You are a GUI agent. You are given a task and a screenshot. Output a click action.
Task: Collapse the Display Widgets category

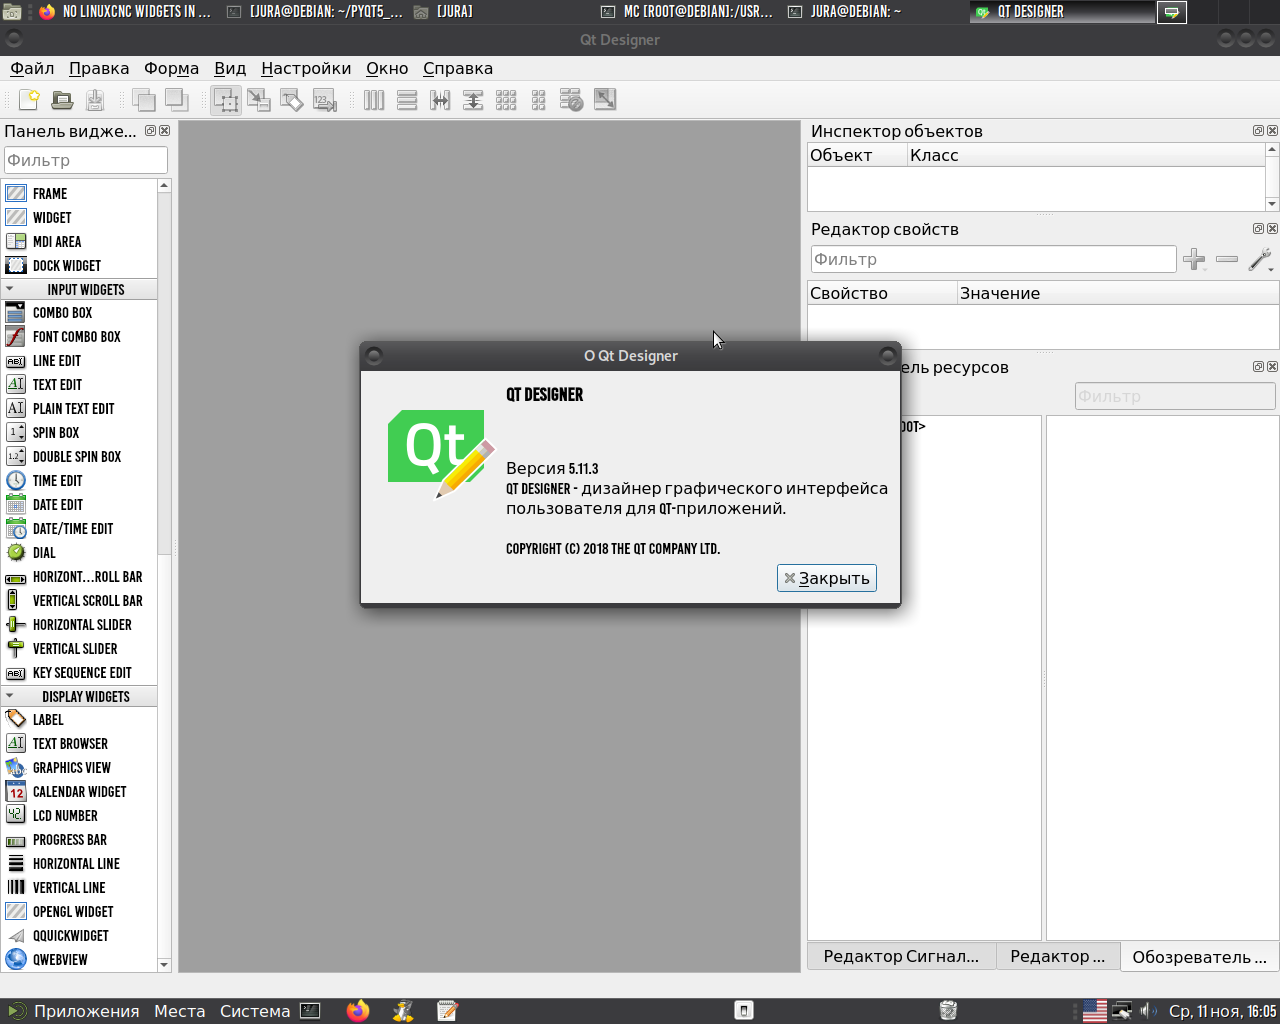[80, 697]
